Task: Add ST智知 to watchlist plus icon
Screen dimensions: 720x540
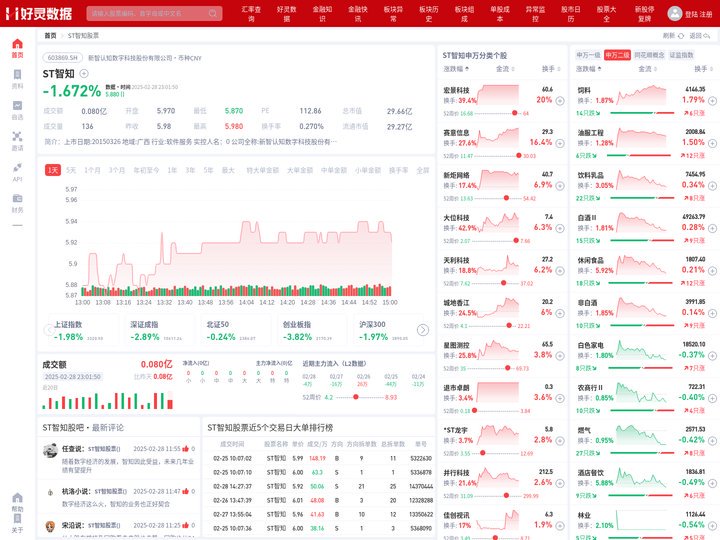Action: [84, 73]
